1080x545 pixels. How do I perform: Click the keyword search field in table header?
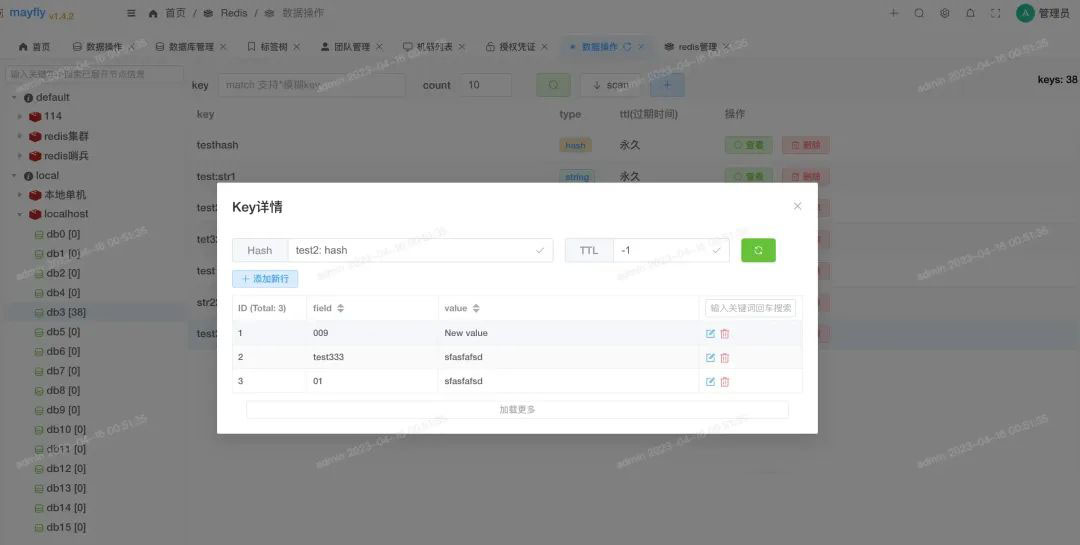tap(750, 308)
